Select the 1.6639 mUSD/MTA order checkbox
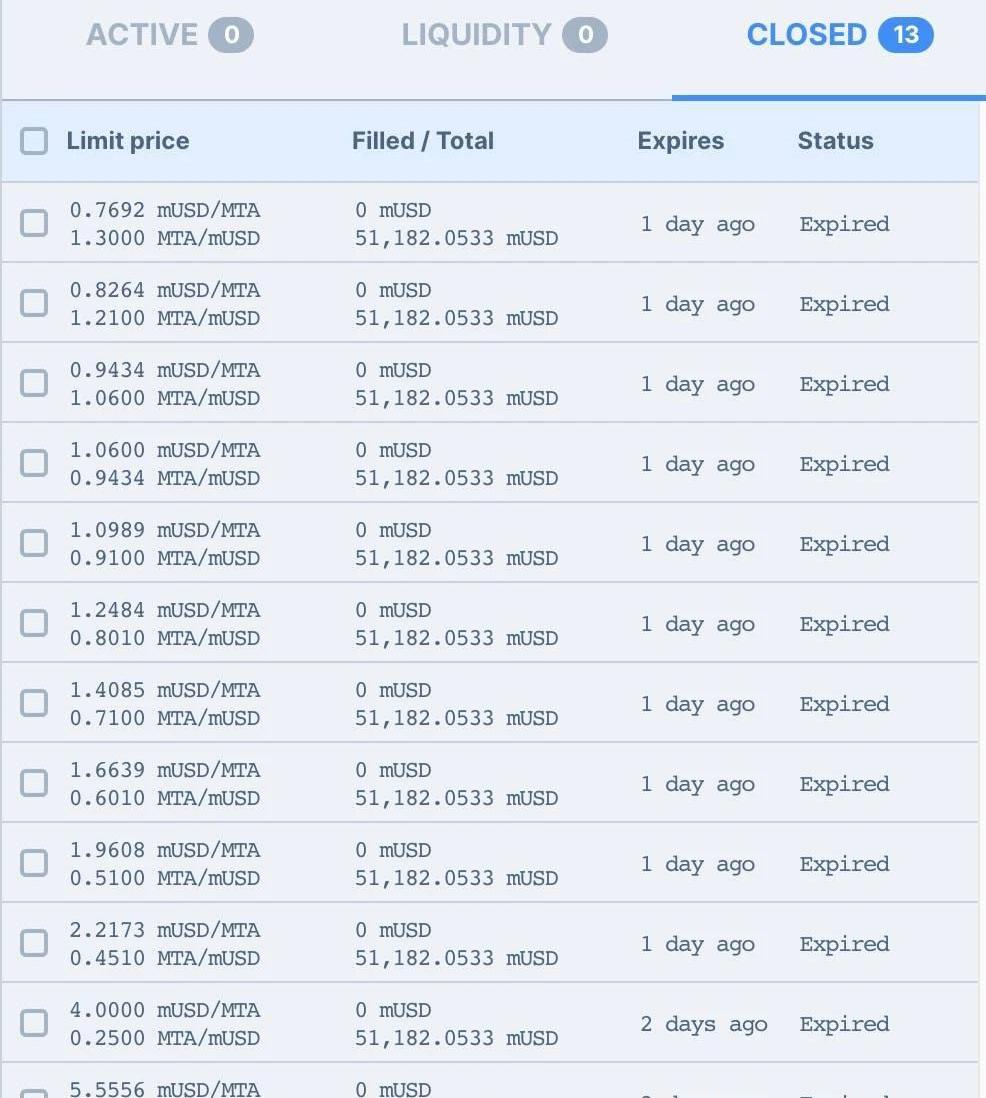 point(34,783)
